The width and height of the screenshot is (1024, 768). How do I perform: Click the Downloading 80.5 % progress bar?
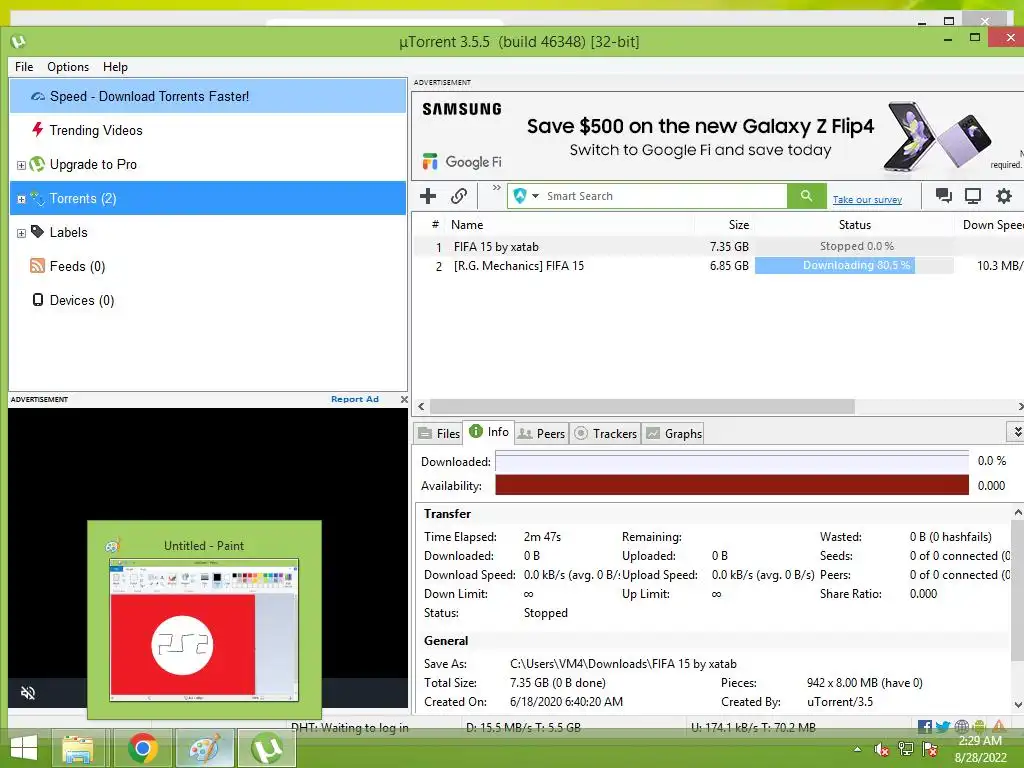854,265
